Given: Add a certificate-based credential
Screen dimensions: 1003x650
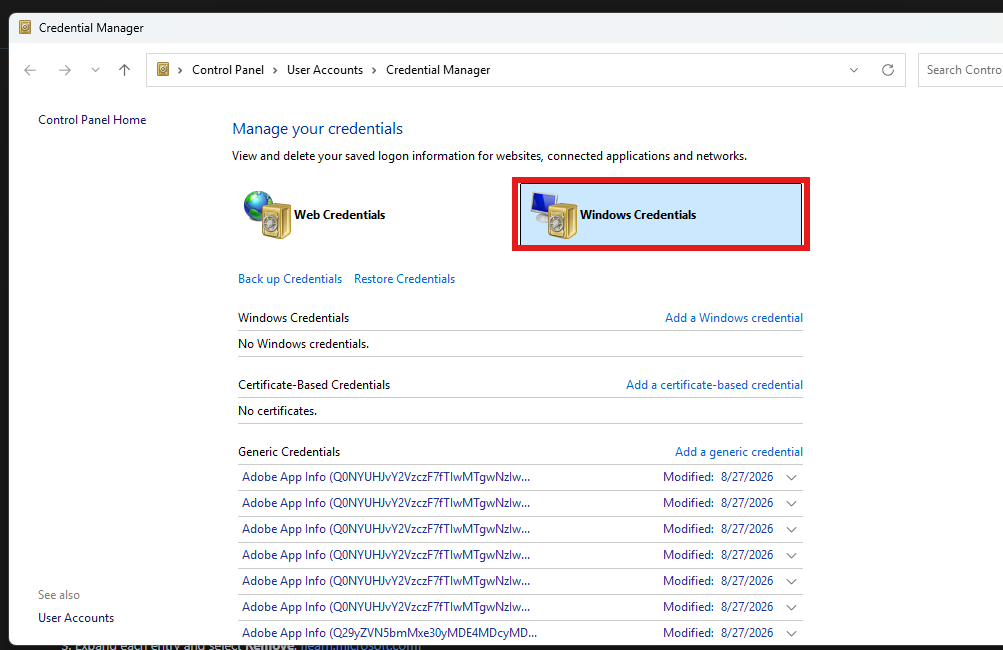Looking at the screenshot, I should click(715, 385).
